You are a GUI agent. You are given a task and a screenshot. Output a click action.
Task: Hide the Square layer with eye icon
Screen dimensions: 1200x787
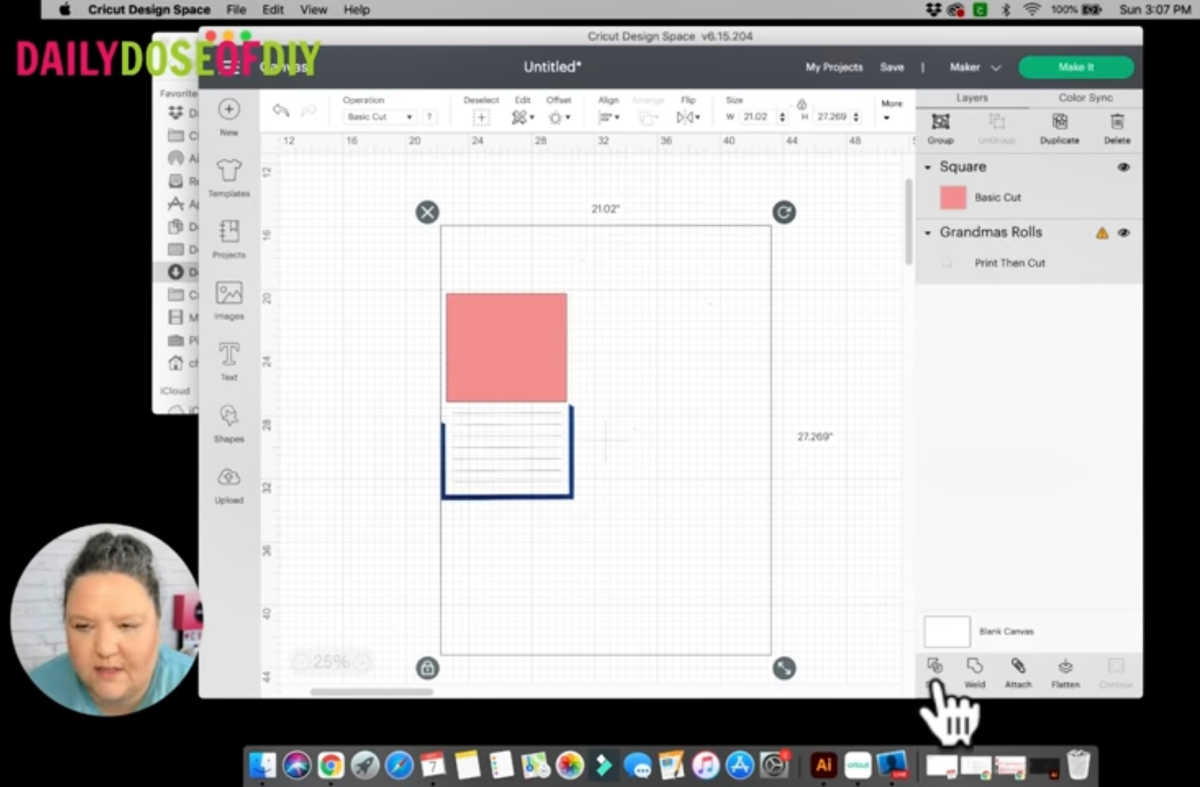(x=1123, y=167)
